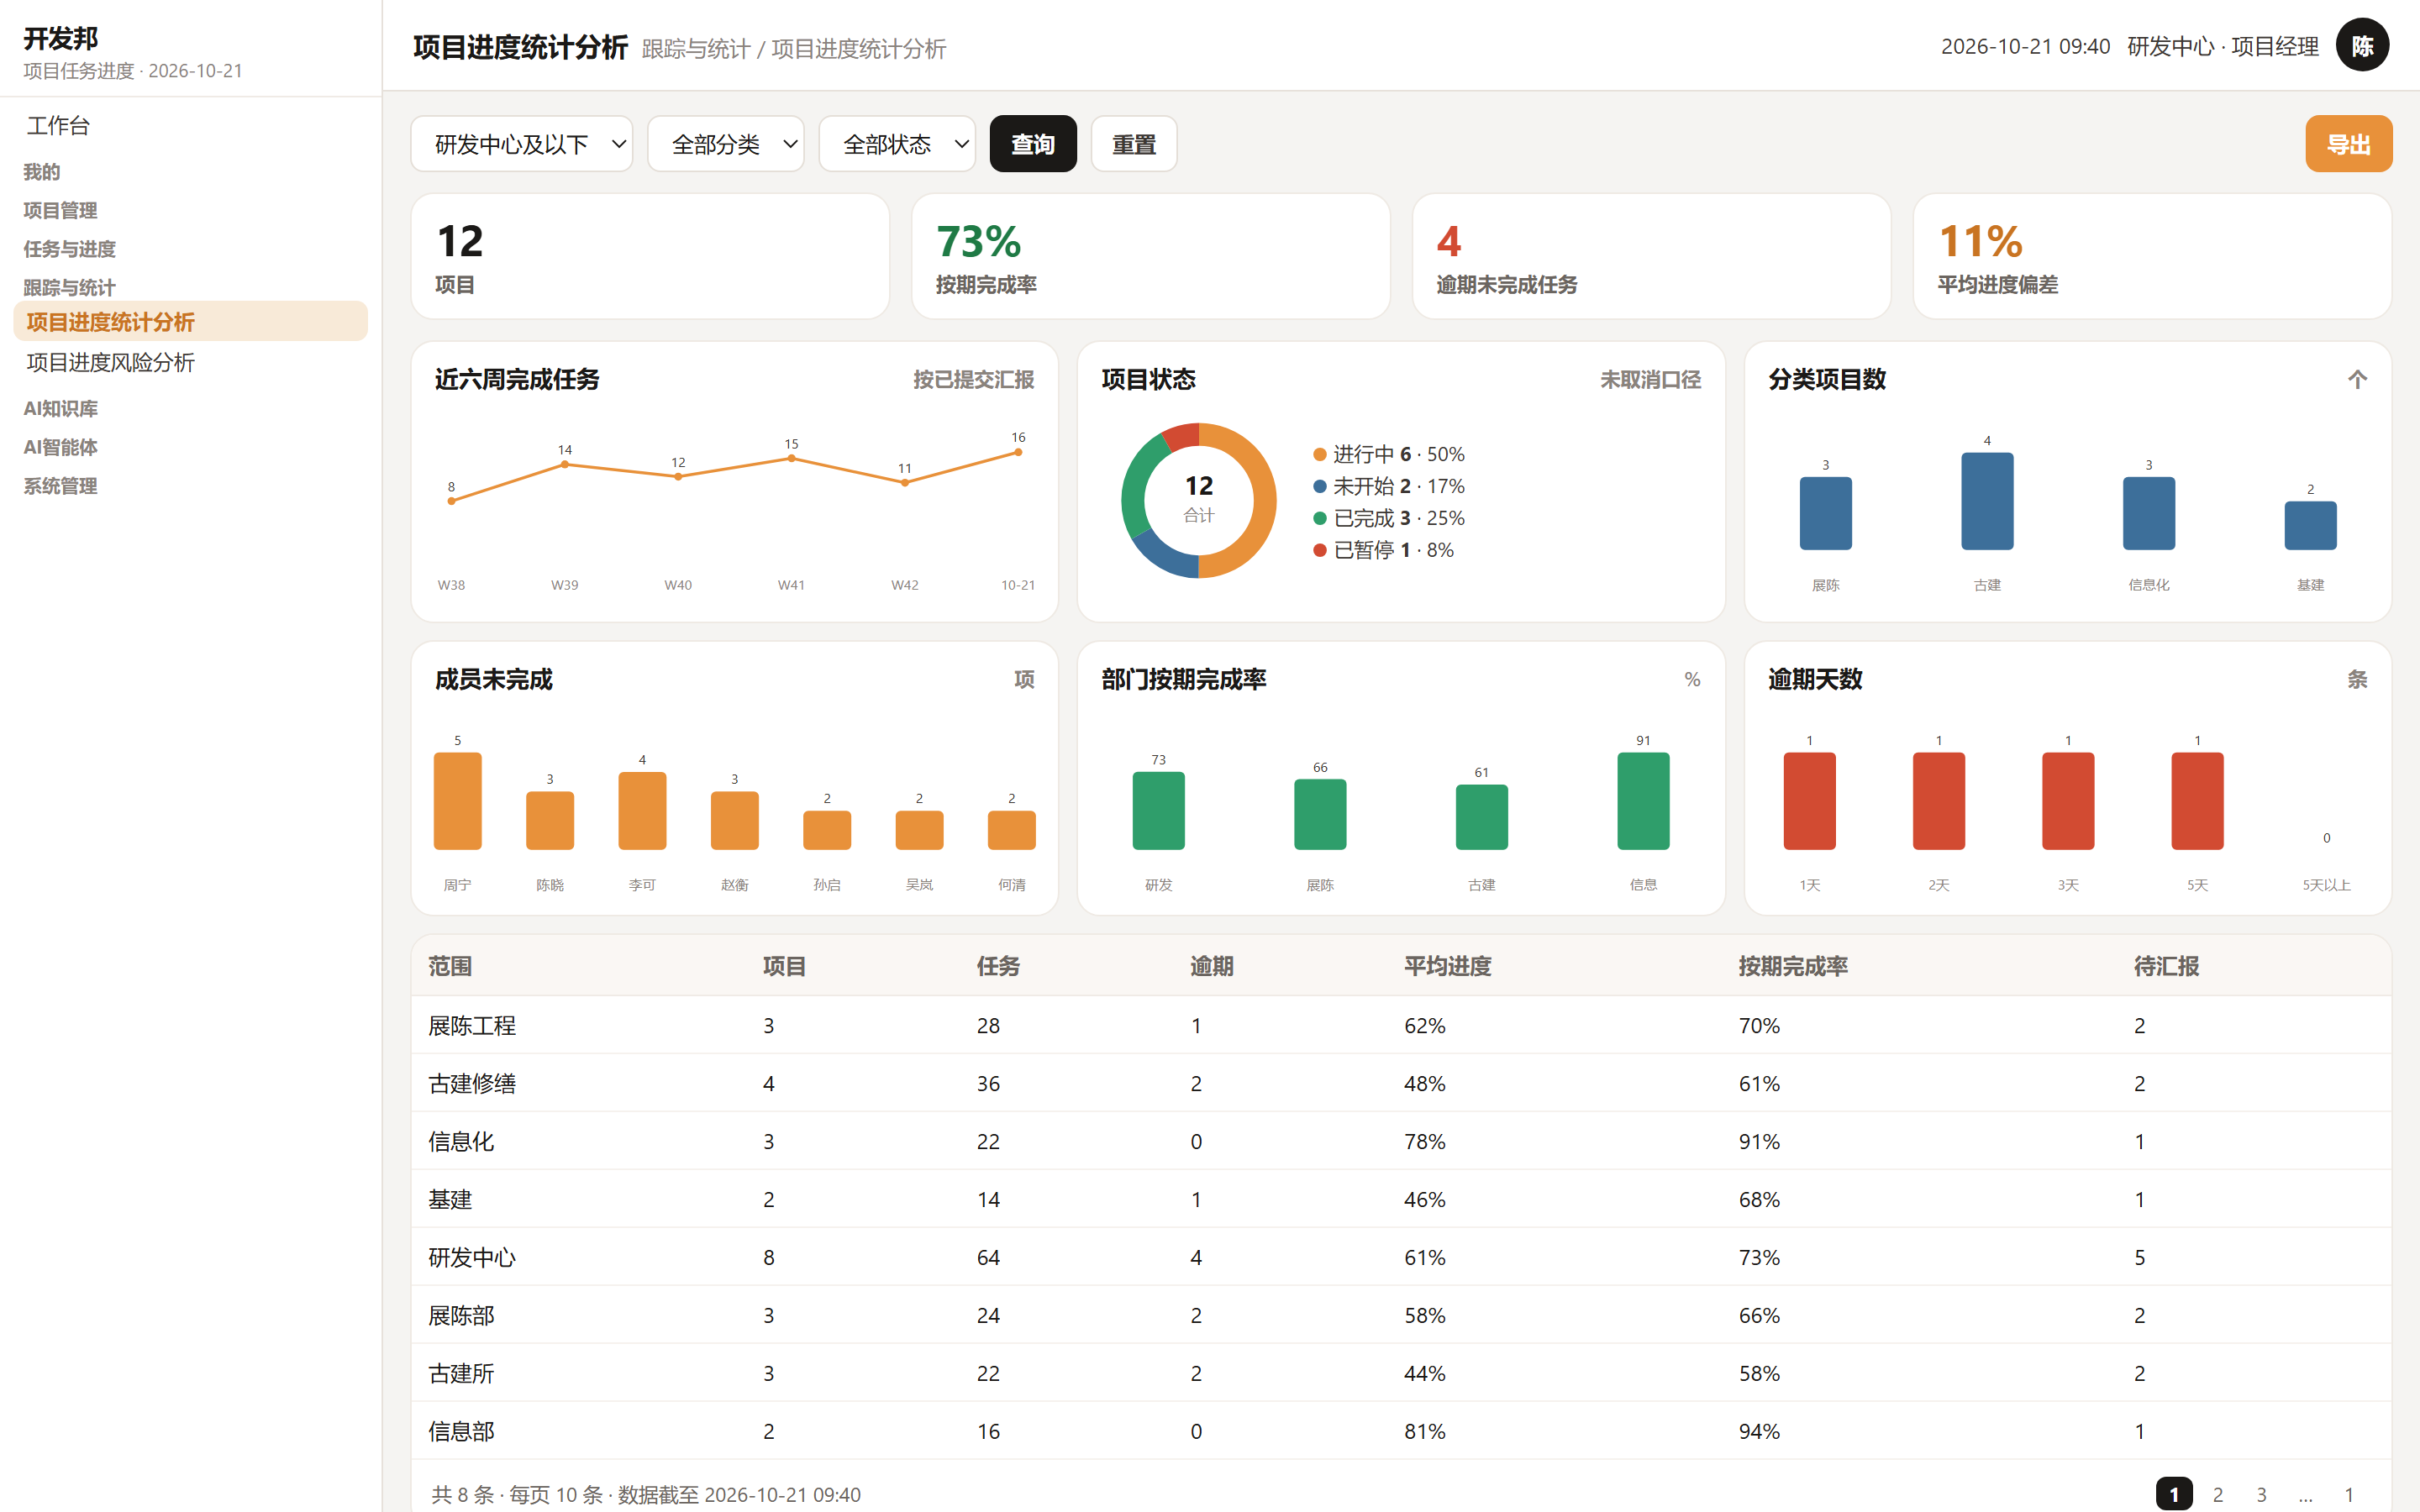Click the pagination ellipsis
The image size is (2420, 1512).
click(2305, 1494)
